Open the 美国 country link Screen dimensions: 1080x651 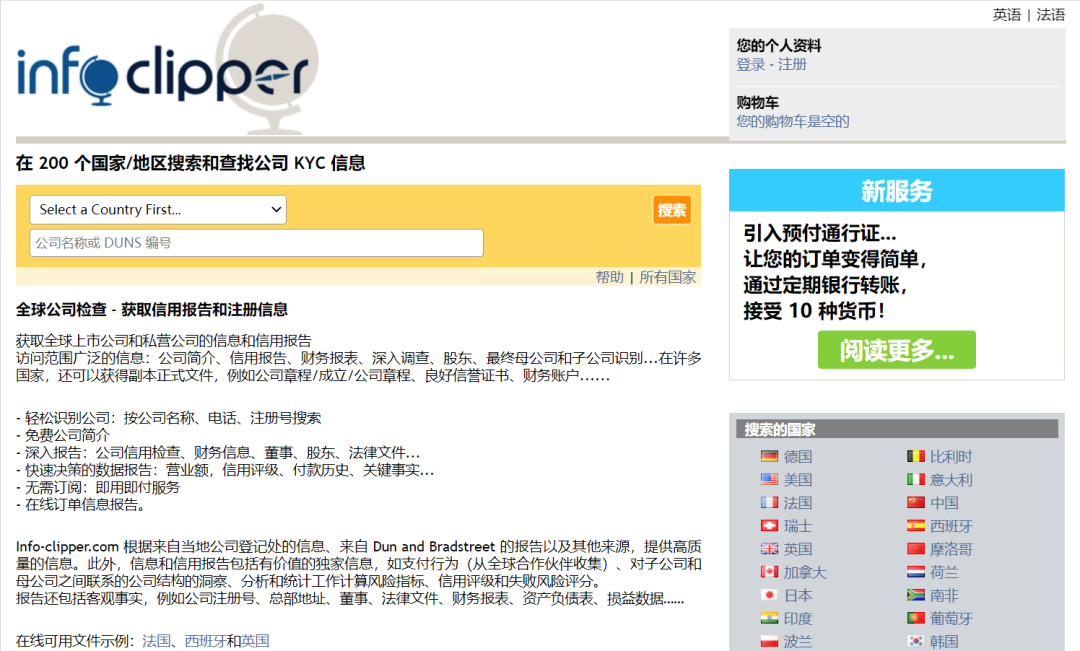798,480
